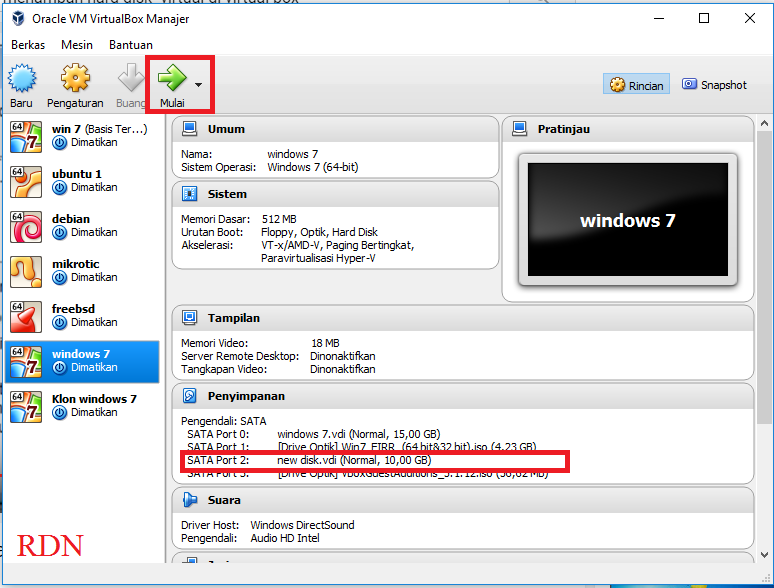Start the VM with Mulai arrow
774x588 pixels.
[x=172, y=78]
